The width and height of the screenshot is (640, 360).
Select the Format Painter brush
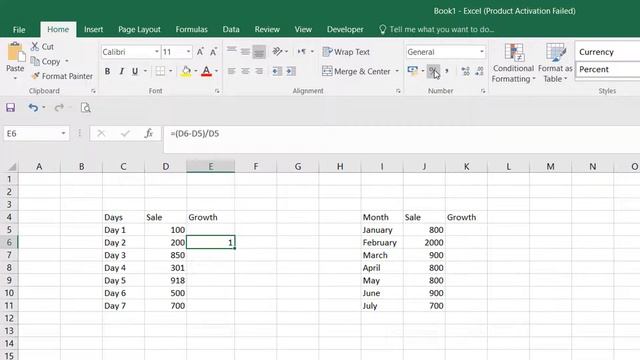(x=36, y=76)
